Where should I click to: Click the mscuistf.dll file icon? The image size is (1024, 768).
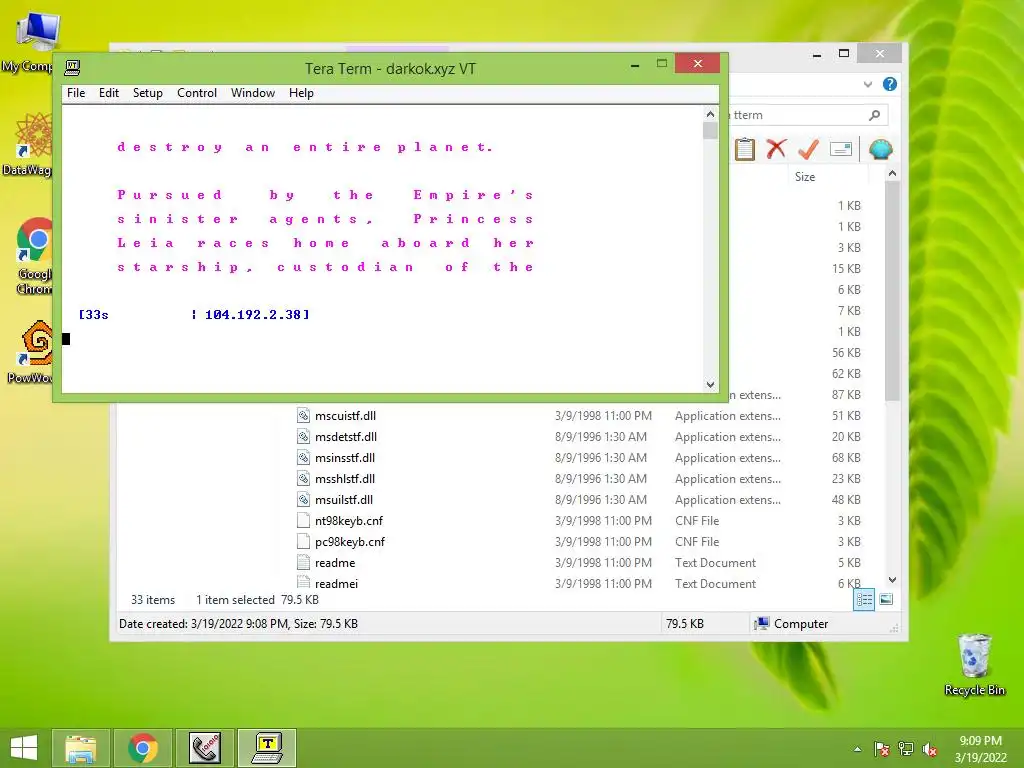tap(303, 415)
